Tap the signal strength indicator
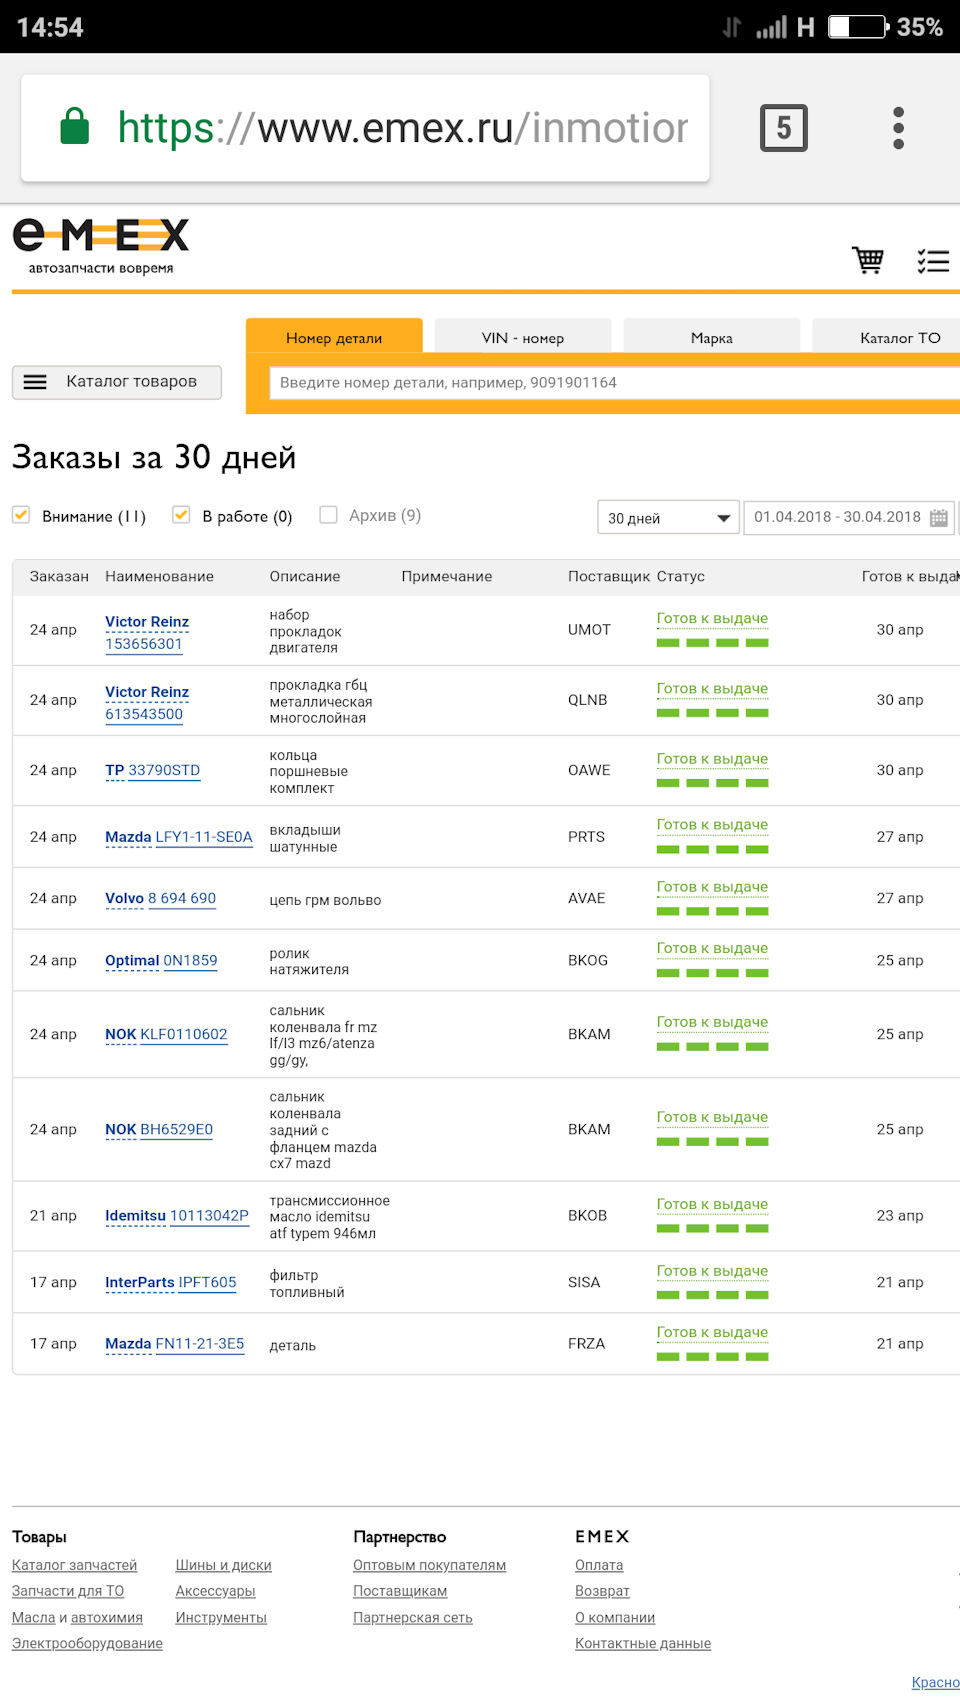The height and width of the screenshot is (1707, 960). click(x=771, y=27)
